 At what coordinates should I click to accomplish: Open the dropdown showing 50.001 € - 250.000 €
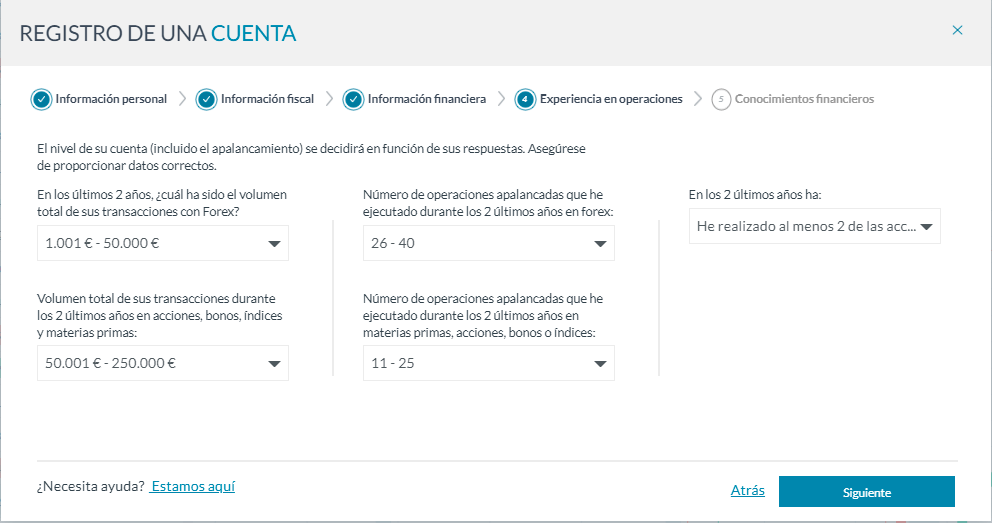point(163,363)
